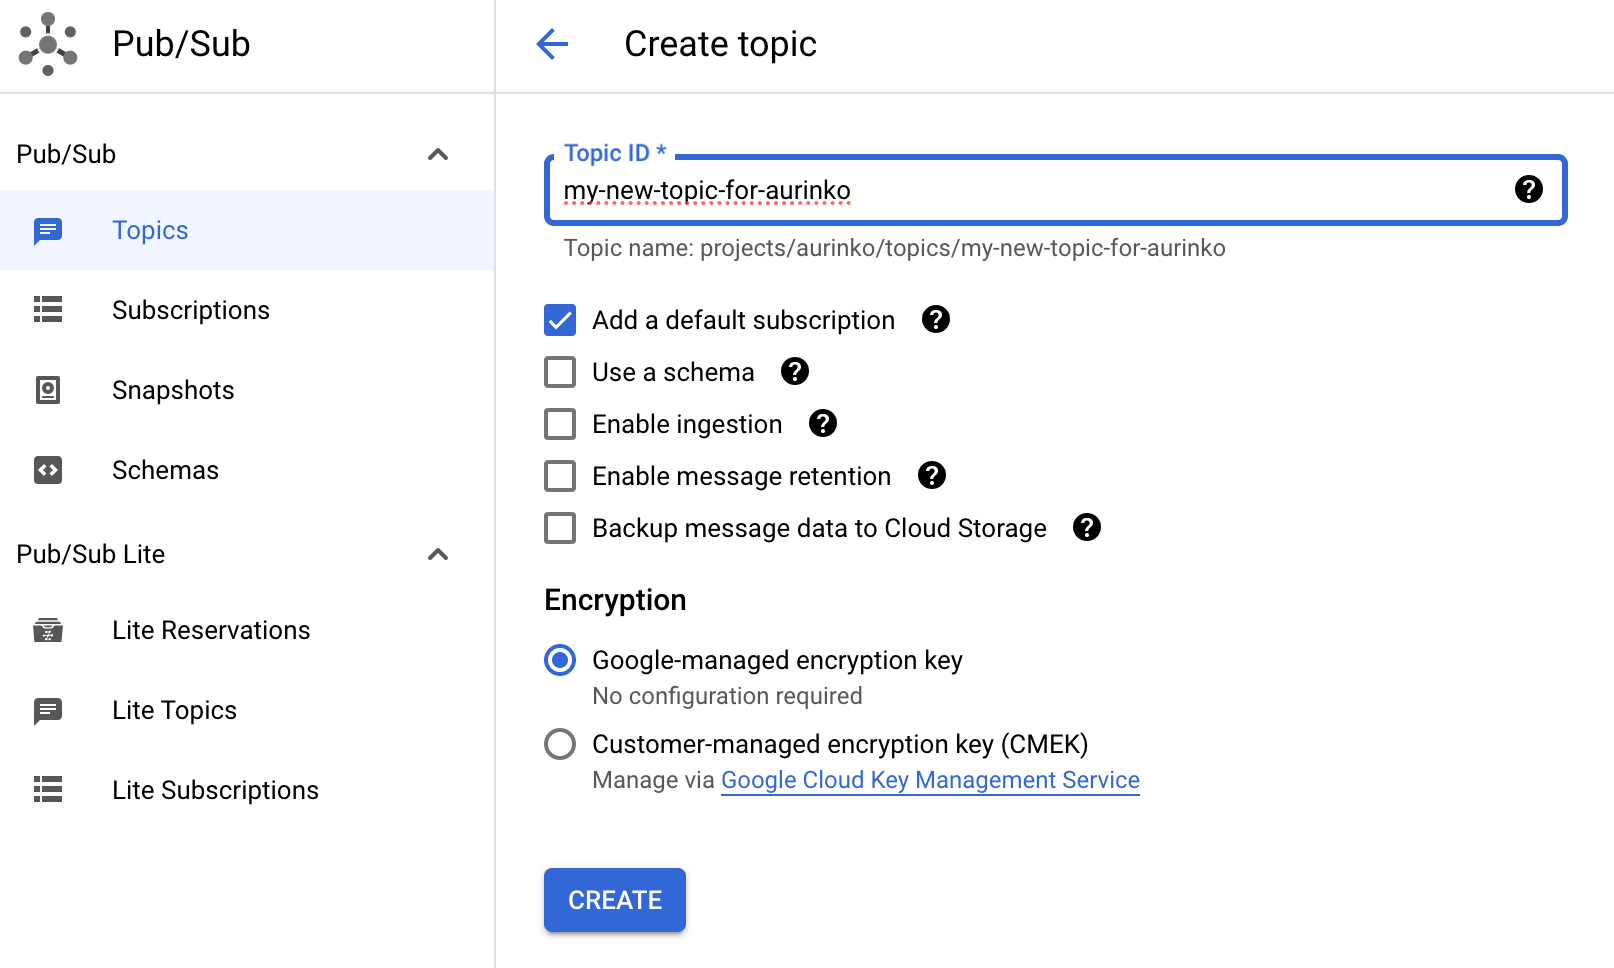Click the Lite Topics message icon
Viewport: 1614px width, 968px height.
tap(48, 711)
